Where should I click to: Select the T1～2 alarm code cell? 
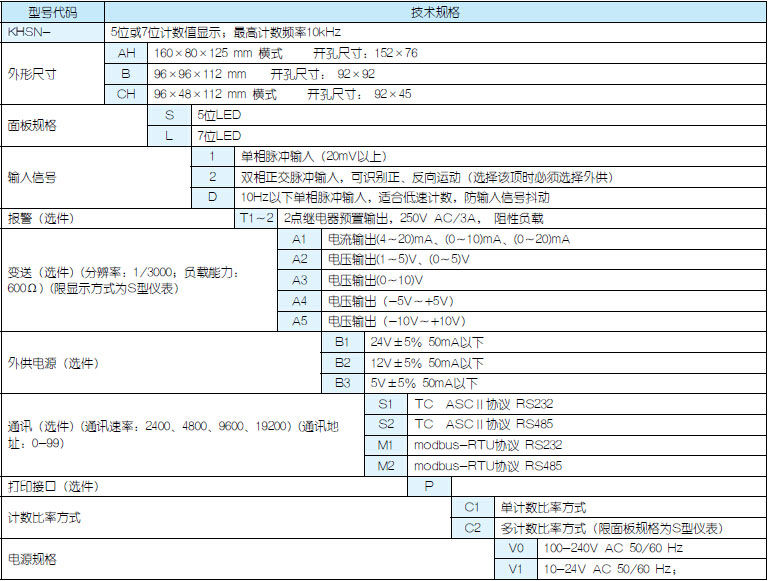pyautogui.click(x=256, y=218)
